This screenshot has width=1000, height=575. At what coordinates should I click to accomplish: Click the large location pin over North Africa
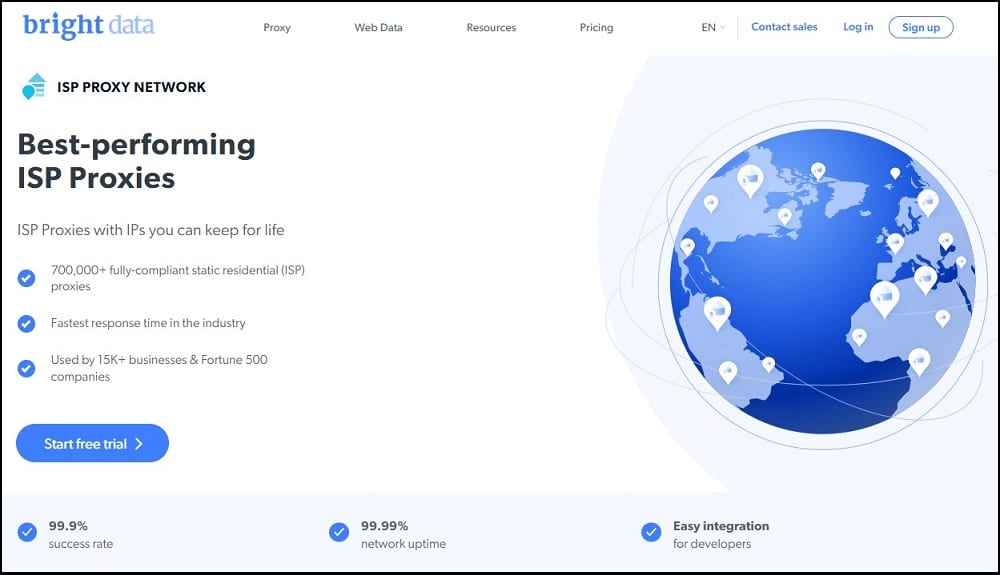pyautogui.click(x=885, y=298)
